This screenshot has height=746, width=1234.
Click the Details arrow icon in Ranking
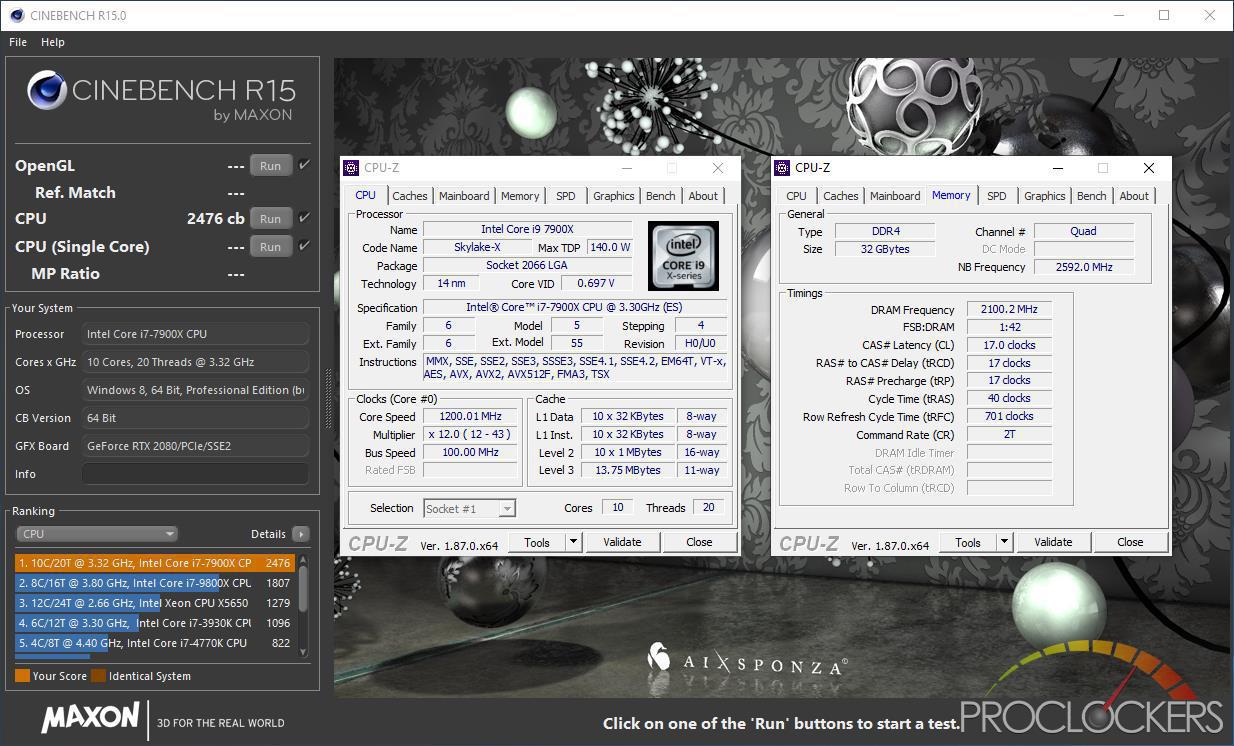point(300,534)
